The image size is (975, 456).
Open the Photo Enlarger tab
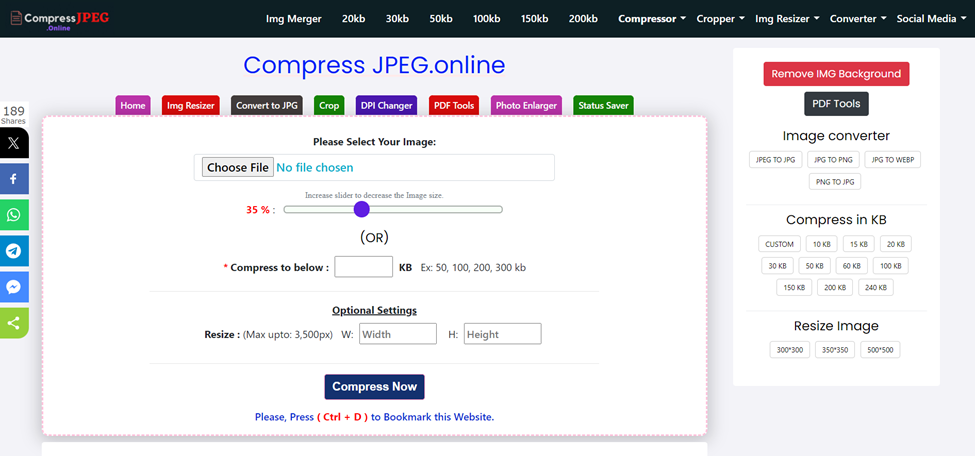pyautogui.click(x=526, y=106)
